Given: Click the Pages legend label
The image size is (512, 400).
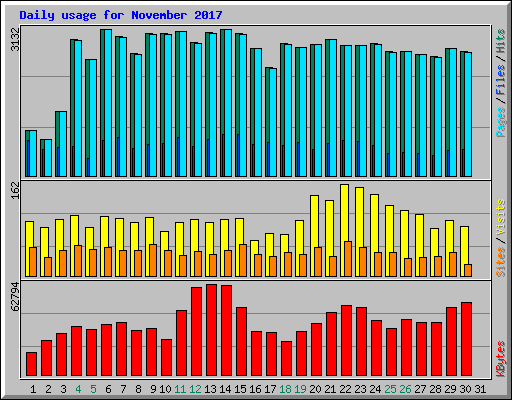Looking at the screenshot, I should (x=500, y=122).
